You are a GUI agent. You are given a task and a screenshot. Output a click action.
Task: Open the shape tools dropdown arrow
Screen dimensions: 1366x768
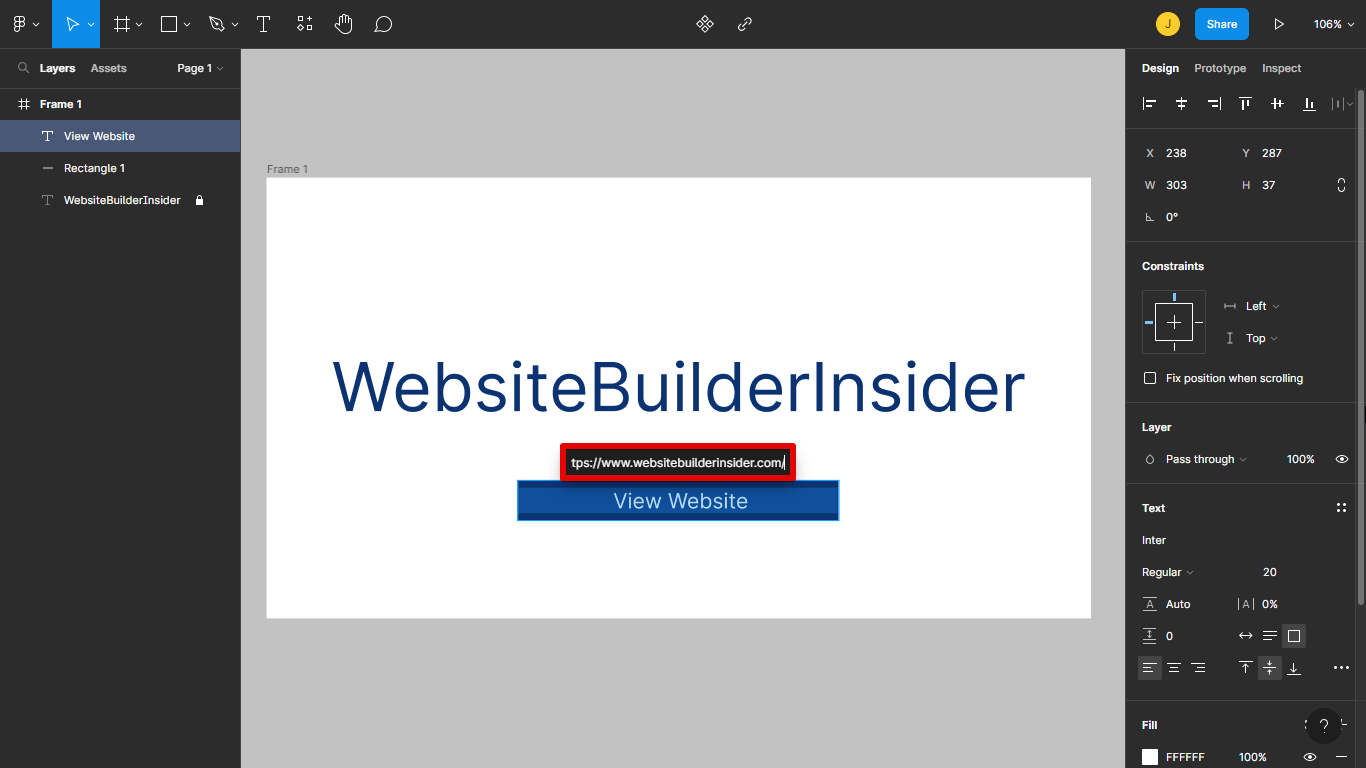(187, 24)
